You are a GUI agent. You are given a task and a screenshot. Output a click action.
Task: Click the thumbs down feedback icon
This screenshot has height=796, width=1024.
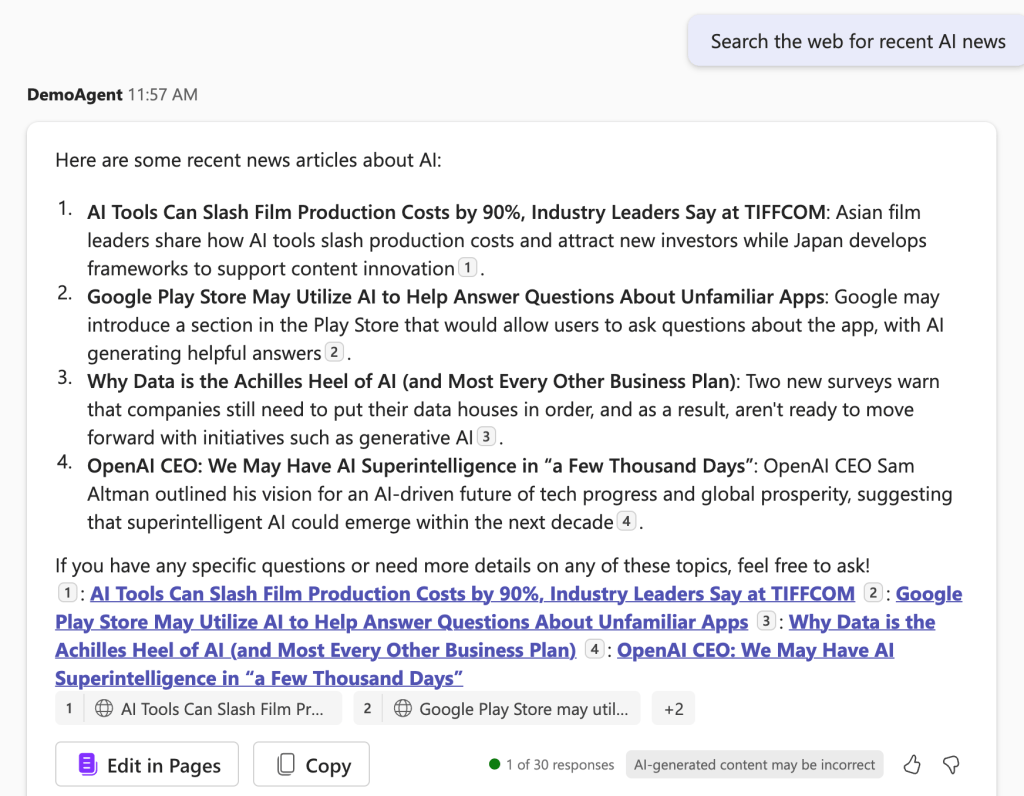pyautogui.click(x=951, y=765)
